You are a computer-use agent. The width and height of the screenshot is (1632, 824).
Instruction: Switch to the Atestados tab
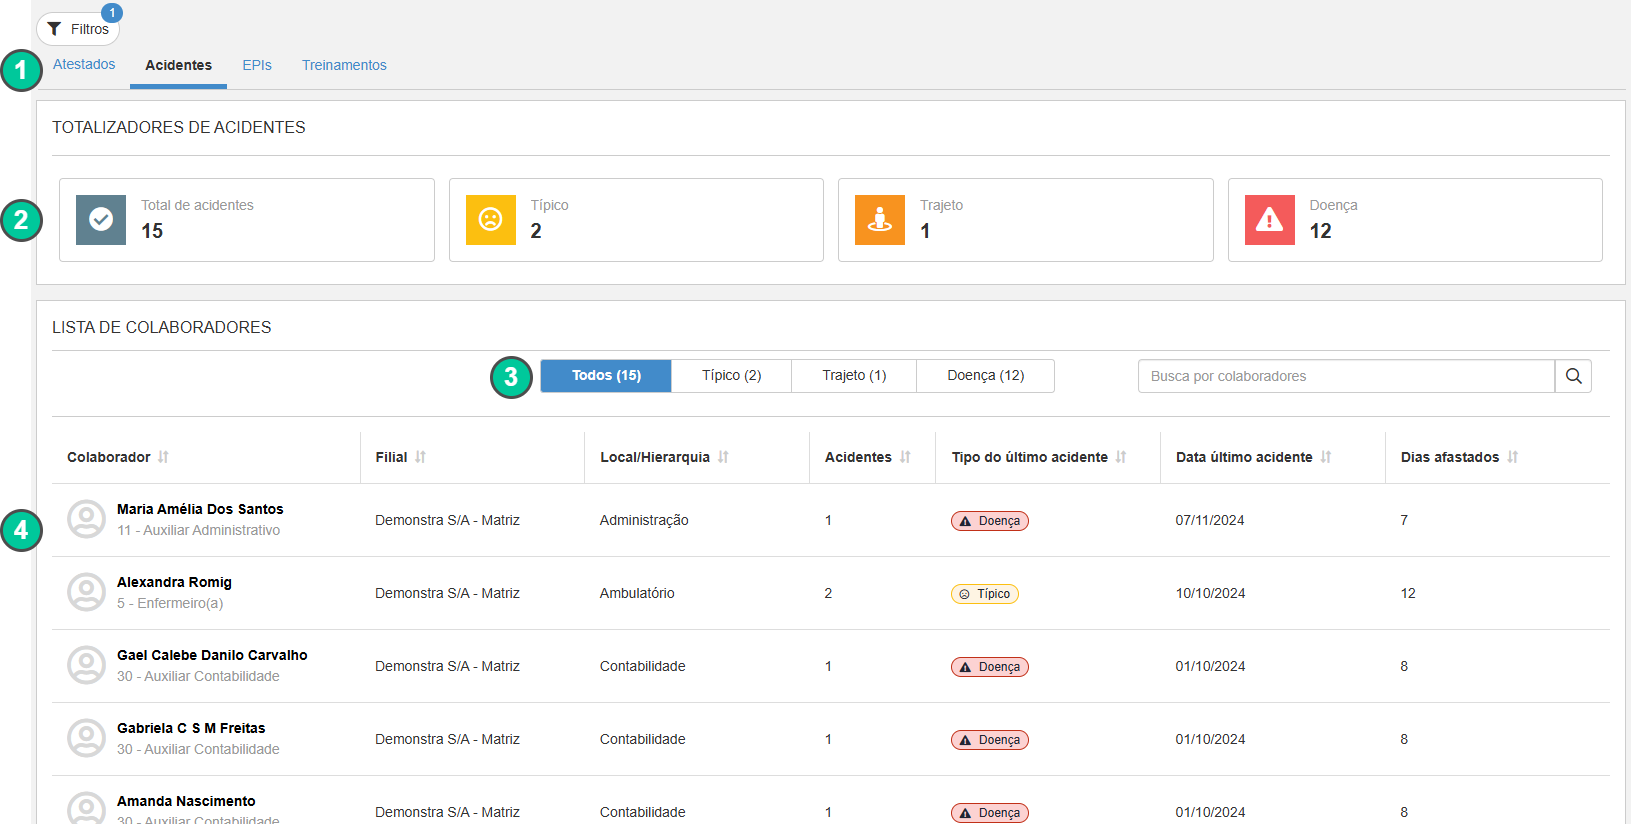click(84, 64)
